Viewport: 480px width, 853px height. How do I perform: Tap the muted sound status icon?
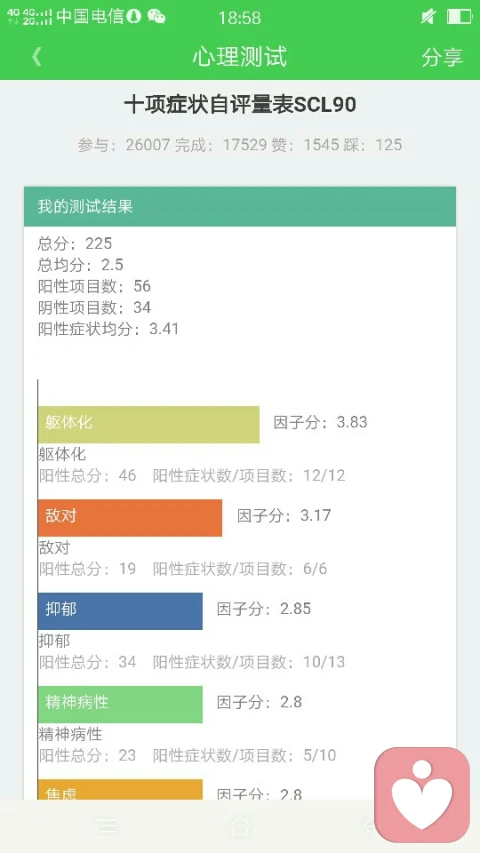tap(428, 17)
